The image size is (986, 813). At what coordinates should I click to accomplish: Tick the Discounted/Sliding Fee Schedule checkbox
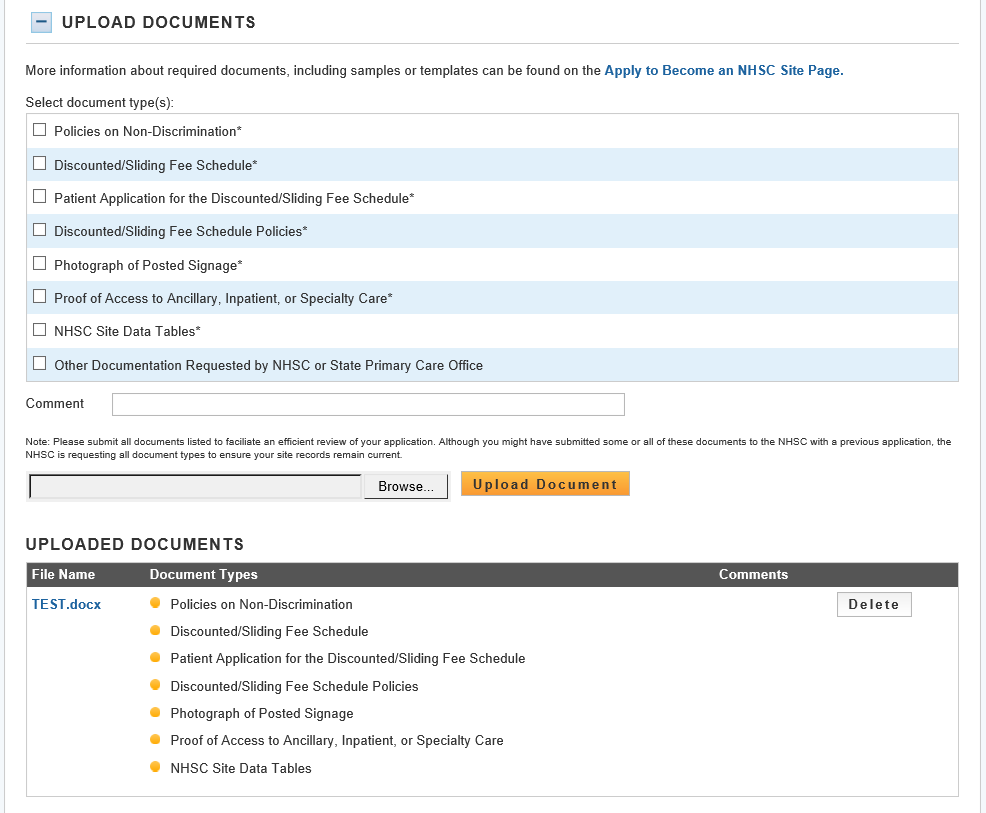click(40, 163)
